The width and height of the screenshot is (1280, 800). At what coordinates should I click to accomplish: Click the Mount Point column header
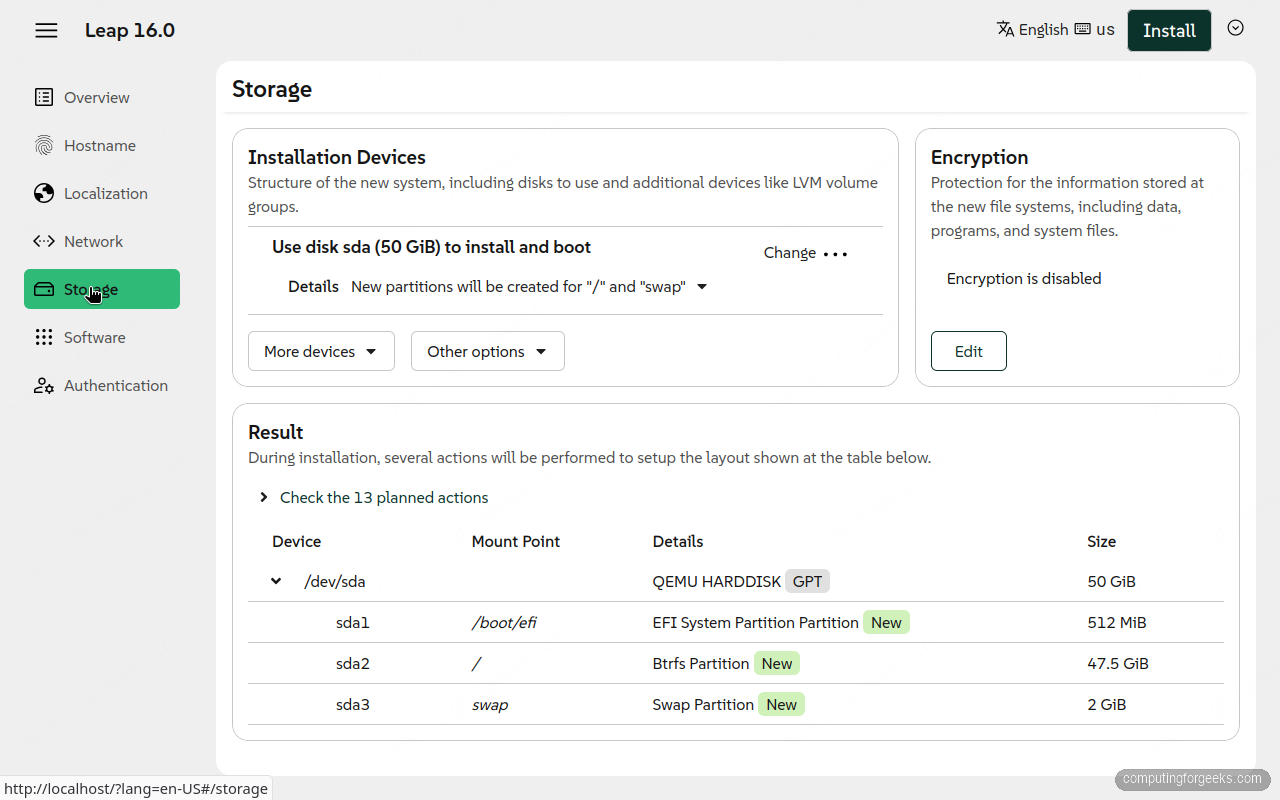click(516, 541)
